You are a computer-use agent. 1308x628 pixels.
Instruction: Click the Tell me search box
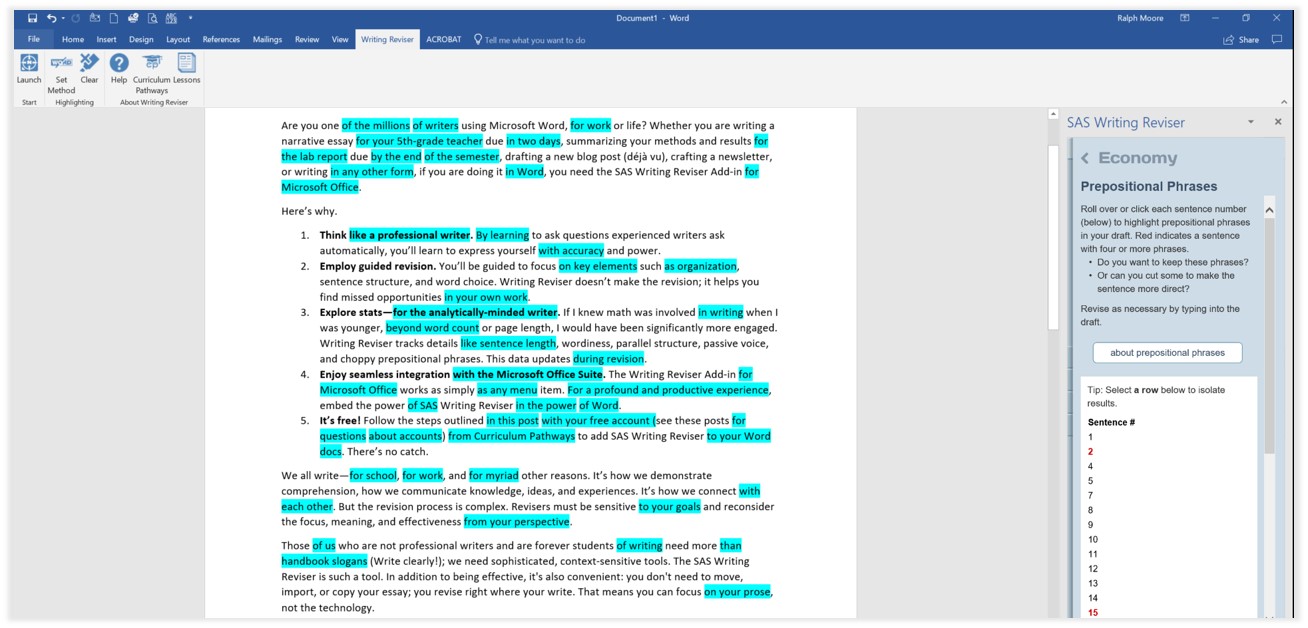tap(534, 40)
